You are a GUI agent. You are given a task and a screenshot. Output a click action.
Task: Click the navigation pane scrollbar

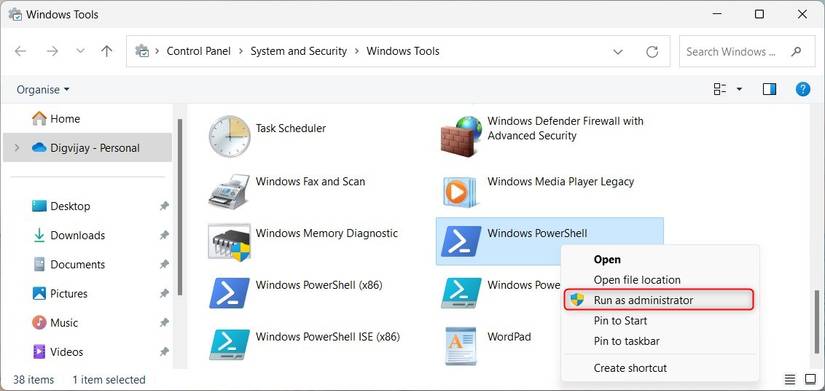180,206
